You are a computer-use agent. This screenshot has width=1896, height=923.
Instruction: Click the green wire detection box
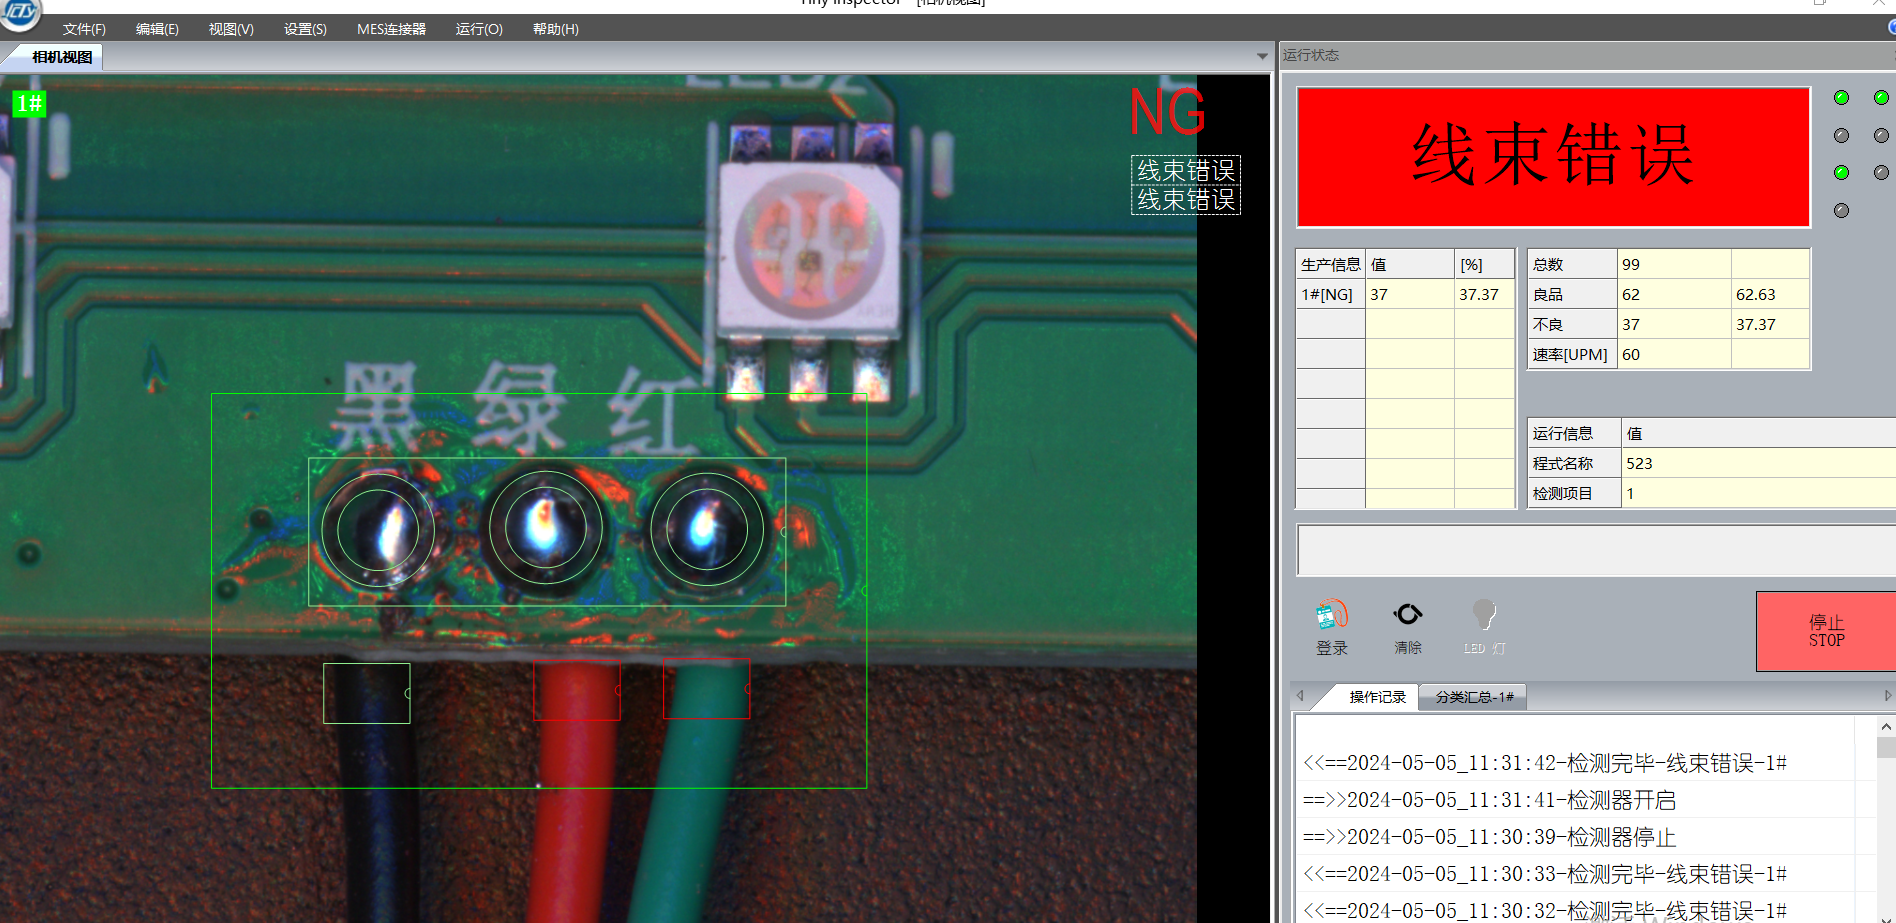pyautogui.click(x=706, y=689)
